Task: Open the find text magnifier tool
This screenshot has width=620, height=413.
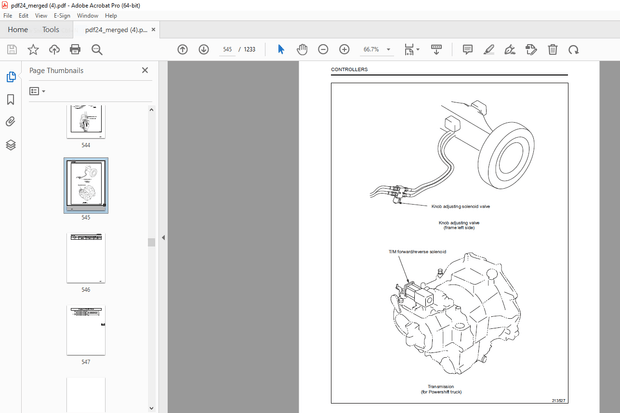Action: pos(97,49)
